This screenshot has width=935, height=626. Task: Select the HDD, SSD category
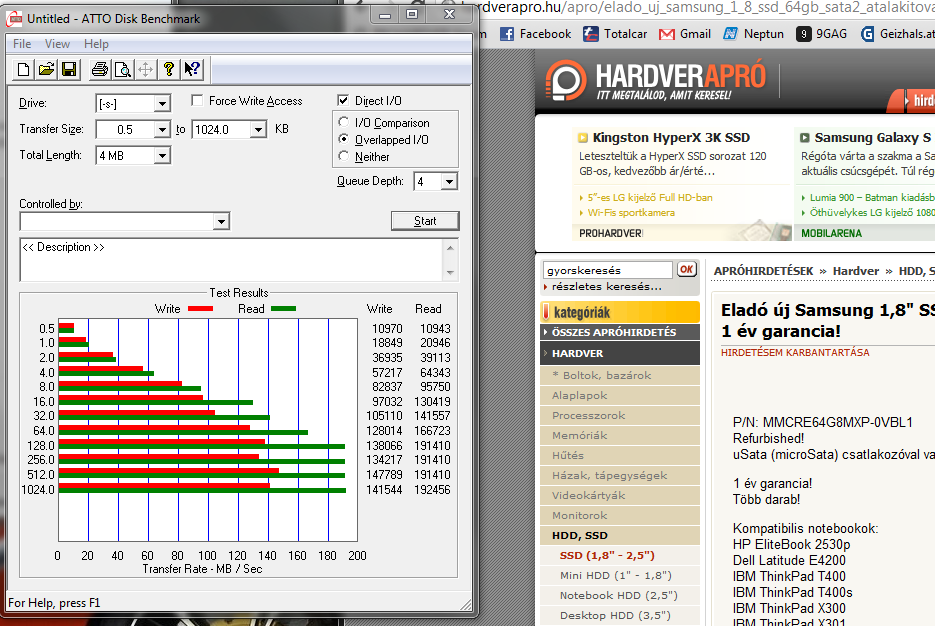point(620,535)
